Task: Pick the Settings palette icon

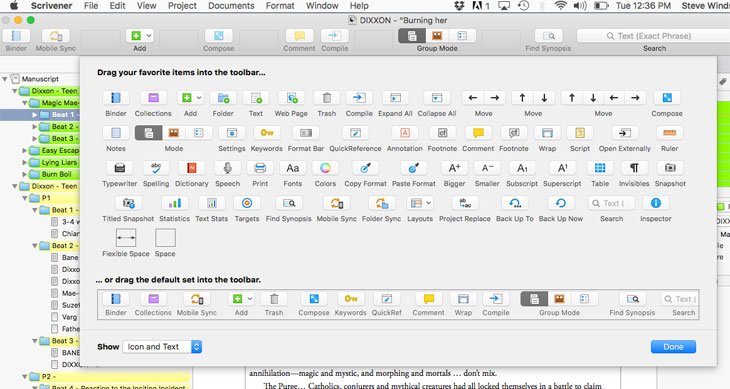Action: tap(231, 133)
